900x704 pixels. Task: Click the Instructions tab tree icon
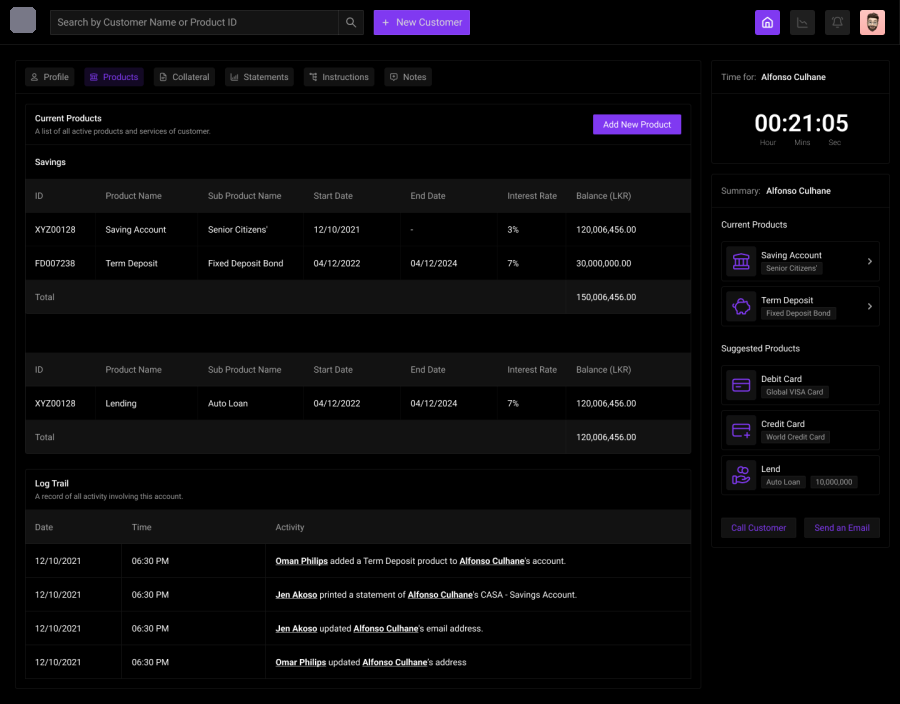point(313,77)
